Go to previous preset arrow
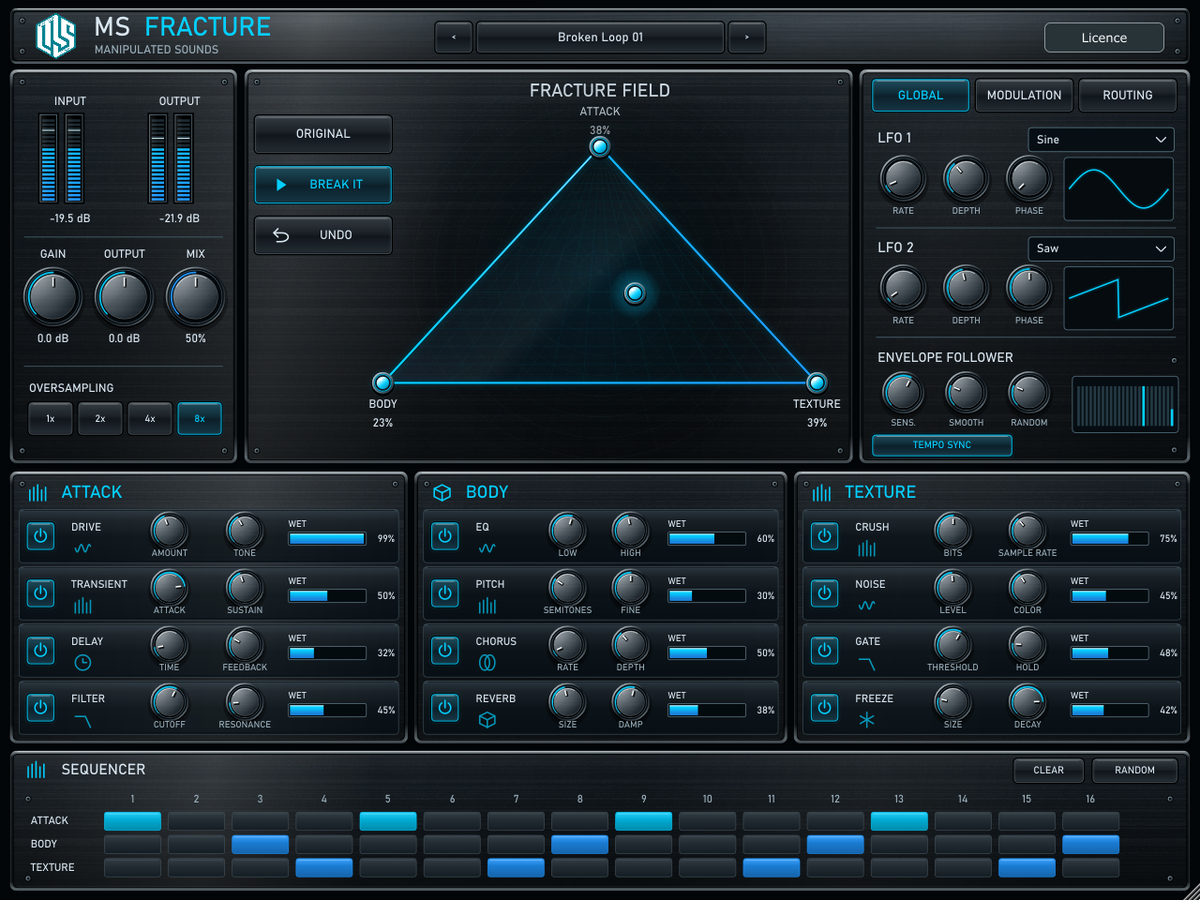This screenshot has height=900, width=1200. pyautogui.click(x=454, y=38)
